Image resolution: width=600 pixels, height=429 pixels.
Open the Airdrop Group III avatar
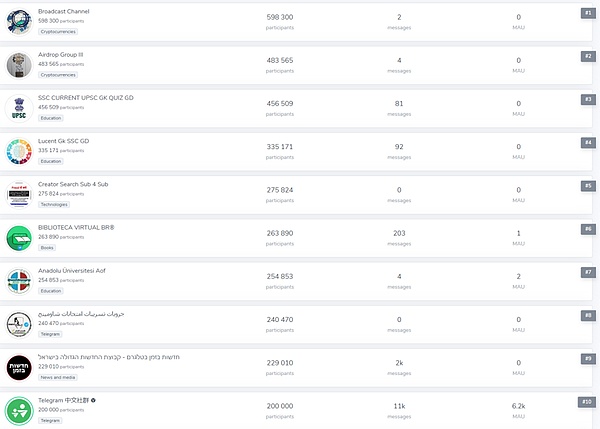point(20,65)
